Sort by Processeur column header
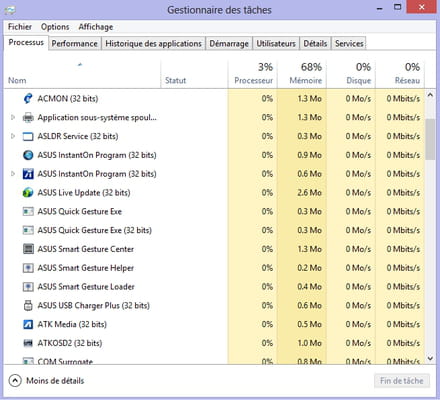The width and height of the screenshot is (440, 401). [x=253, y=74]
